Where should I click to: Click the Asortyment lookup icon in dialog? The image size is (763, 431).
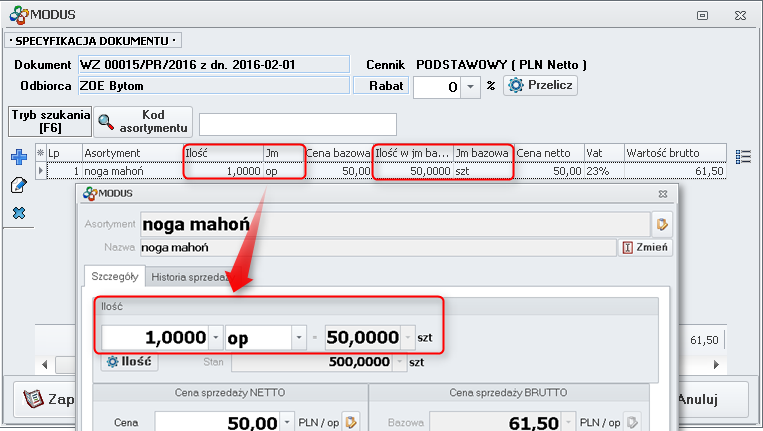(x=663, y=222)
